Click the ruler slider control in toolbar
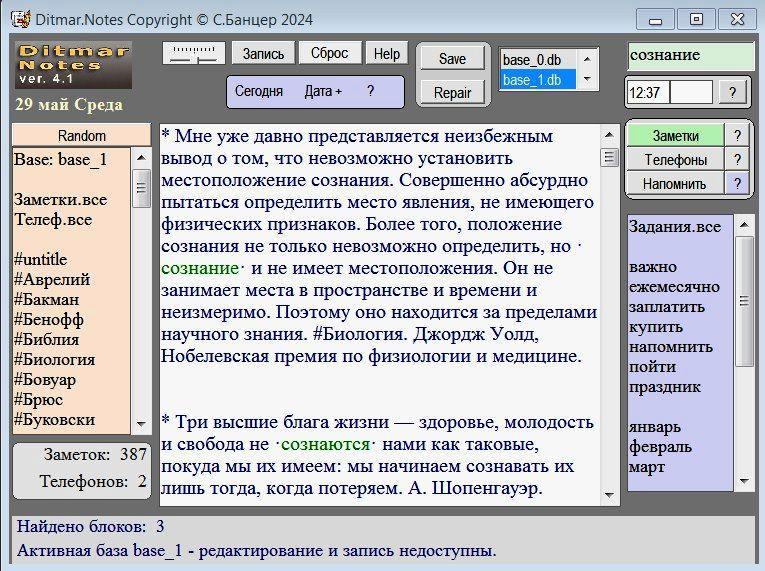This screenshot has height=571, width=765. point(195,54)
